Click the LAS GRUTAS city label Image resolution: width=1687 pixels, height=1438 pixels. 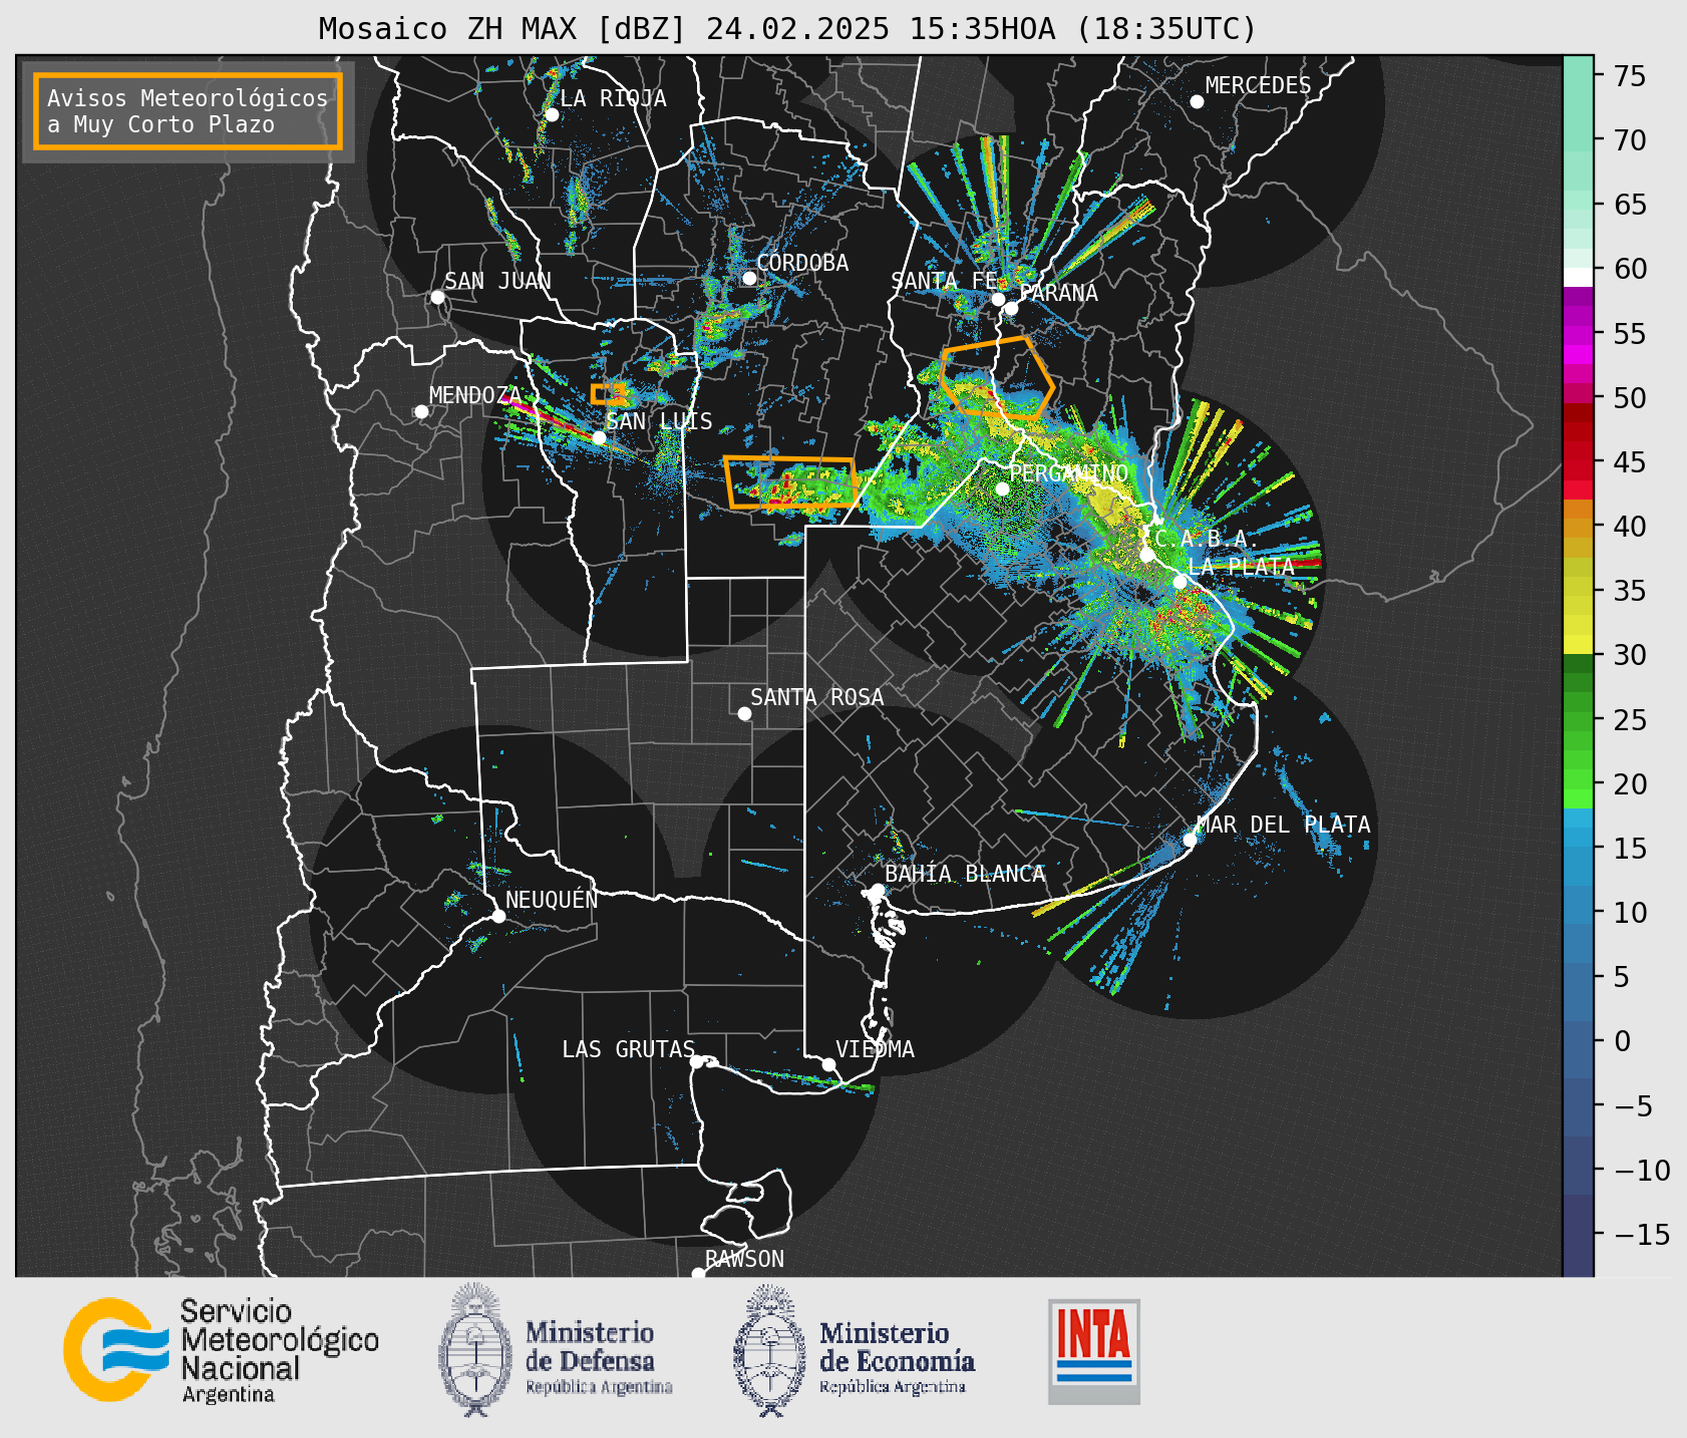point(628,1049)
